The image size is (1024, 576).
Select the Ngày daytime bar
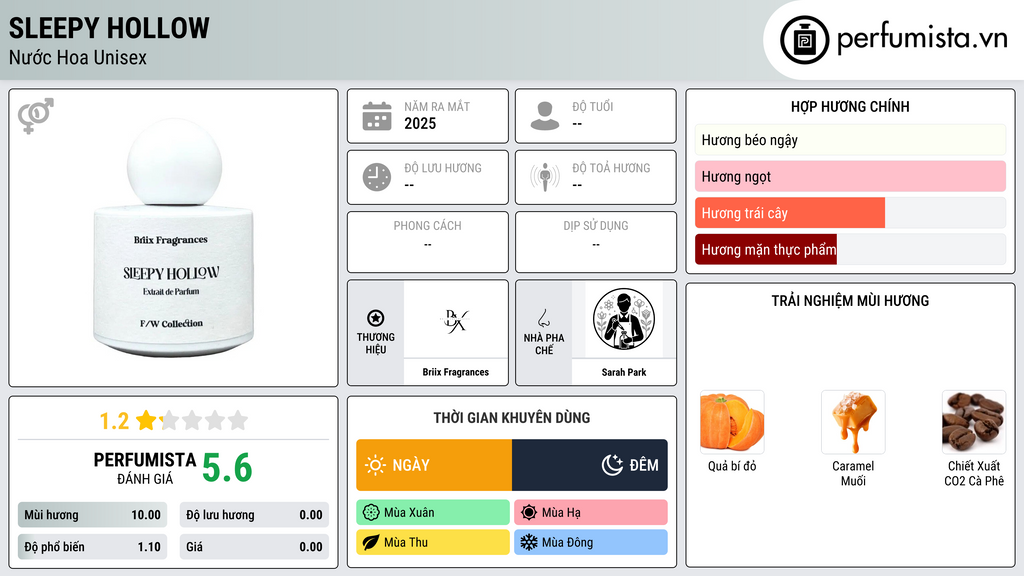[434, 465]
